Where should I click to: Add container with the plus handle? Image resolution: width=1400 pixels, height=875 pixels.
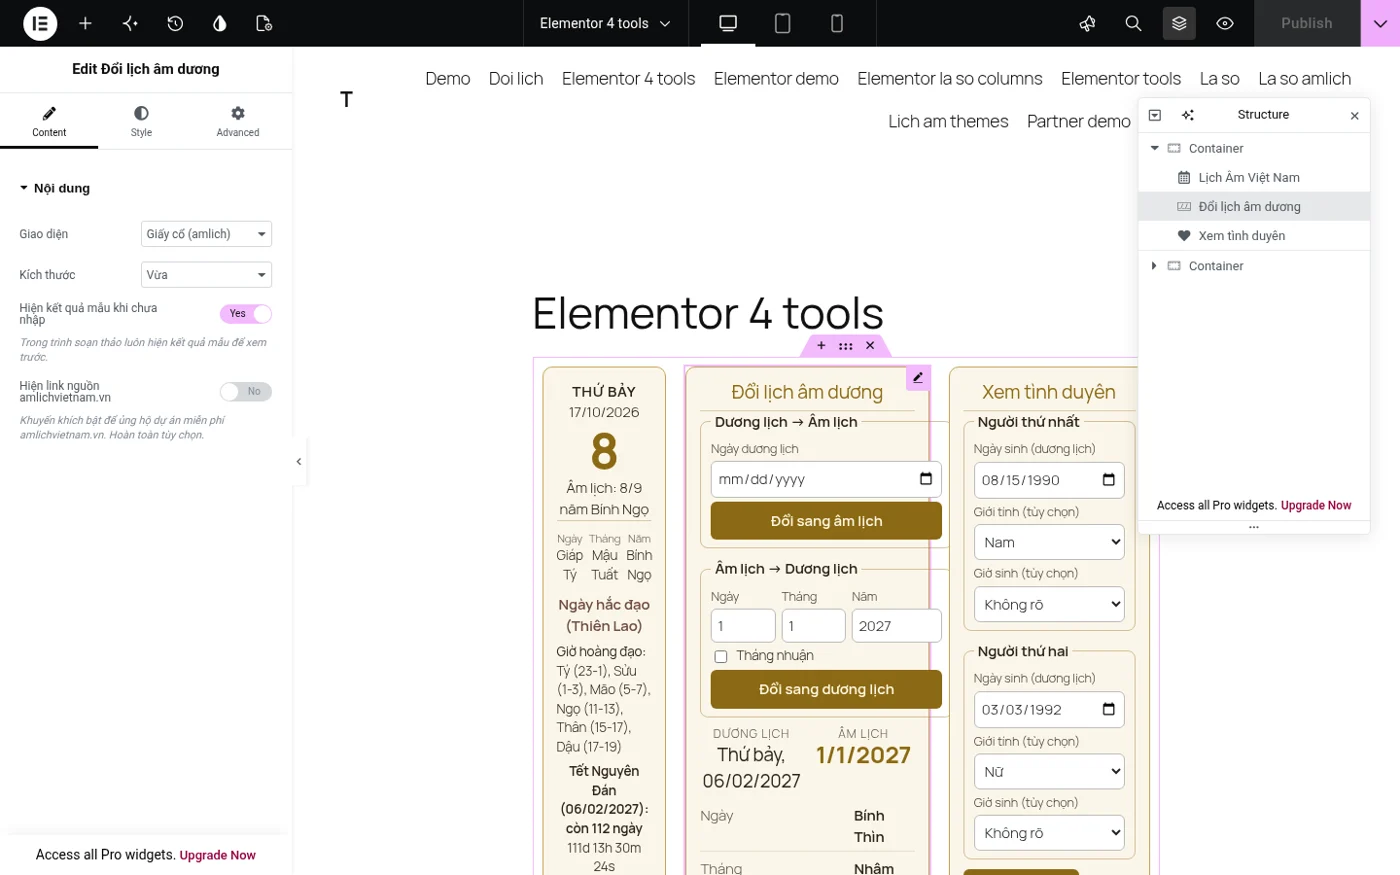click(x=821, y=346)
